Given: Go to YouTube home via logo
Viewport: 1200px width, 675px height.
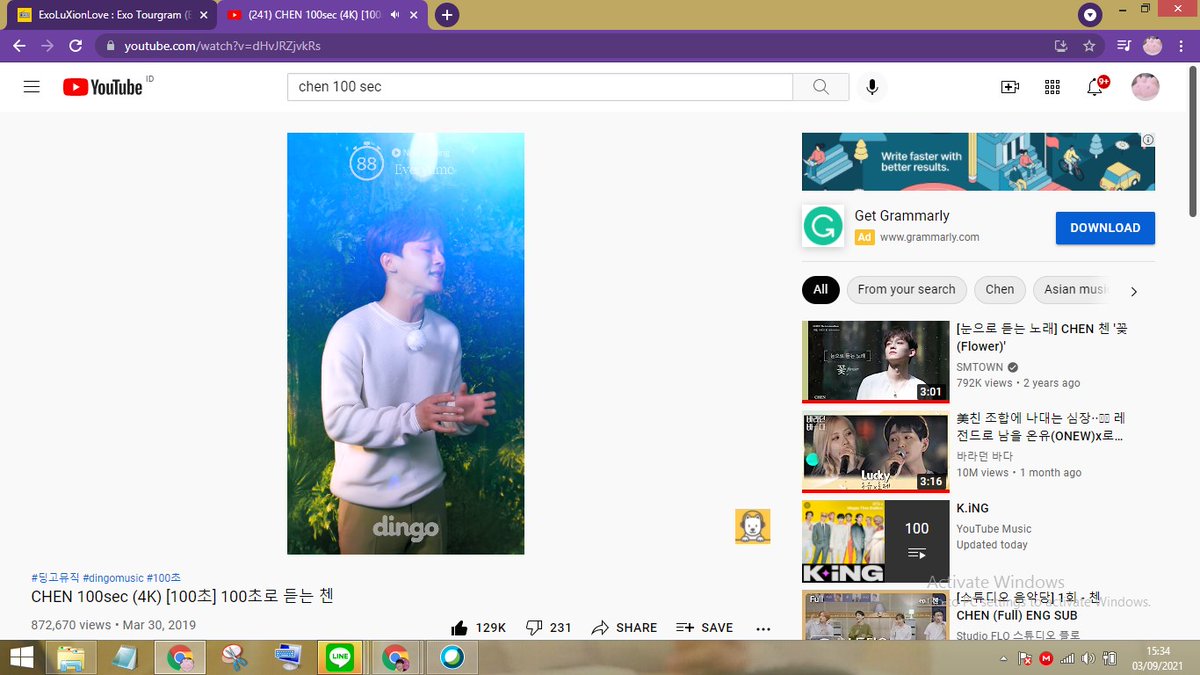Looking at the screenshot, I should [x=103, y=87].
